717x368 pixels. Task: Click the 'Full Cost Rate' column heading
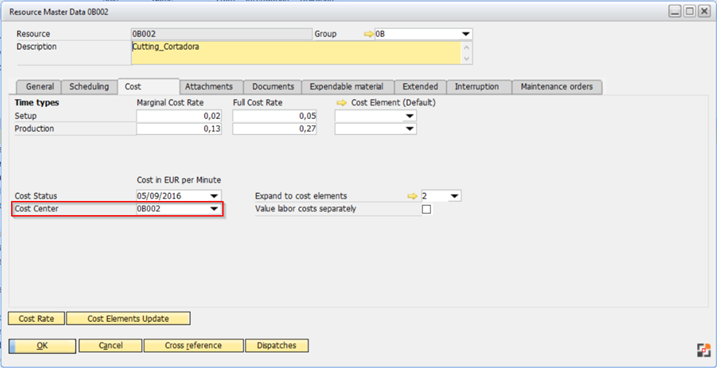257,103
